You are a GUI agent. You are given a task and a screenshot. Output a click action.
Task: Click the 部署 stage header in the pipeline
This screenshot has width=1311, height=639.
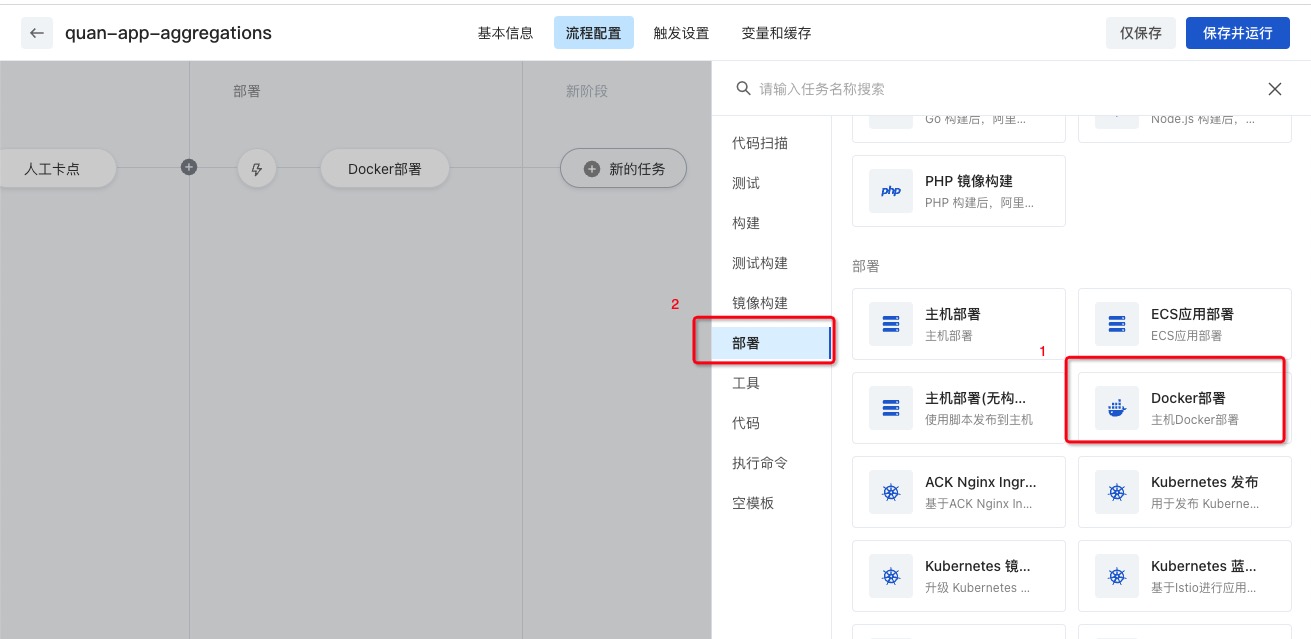point(247,91)
